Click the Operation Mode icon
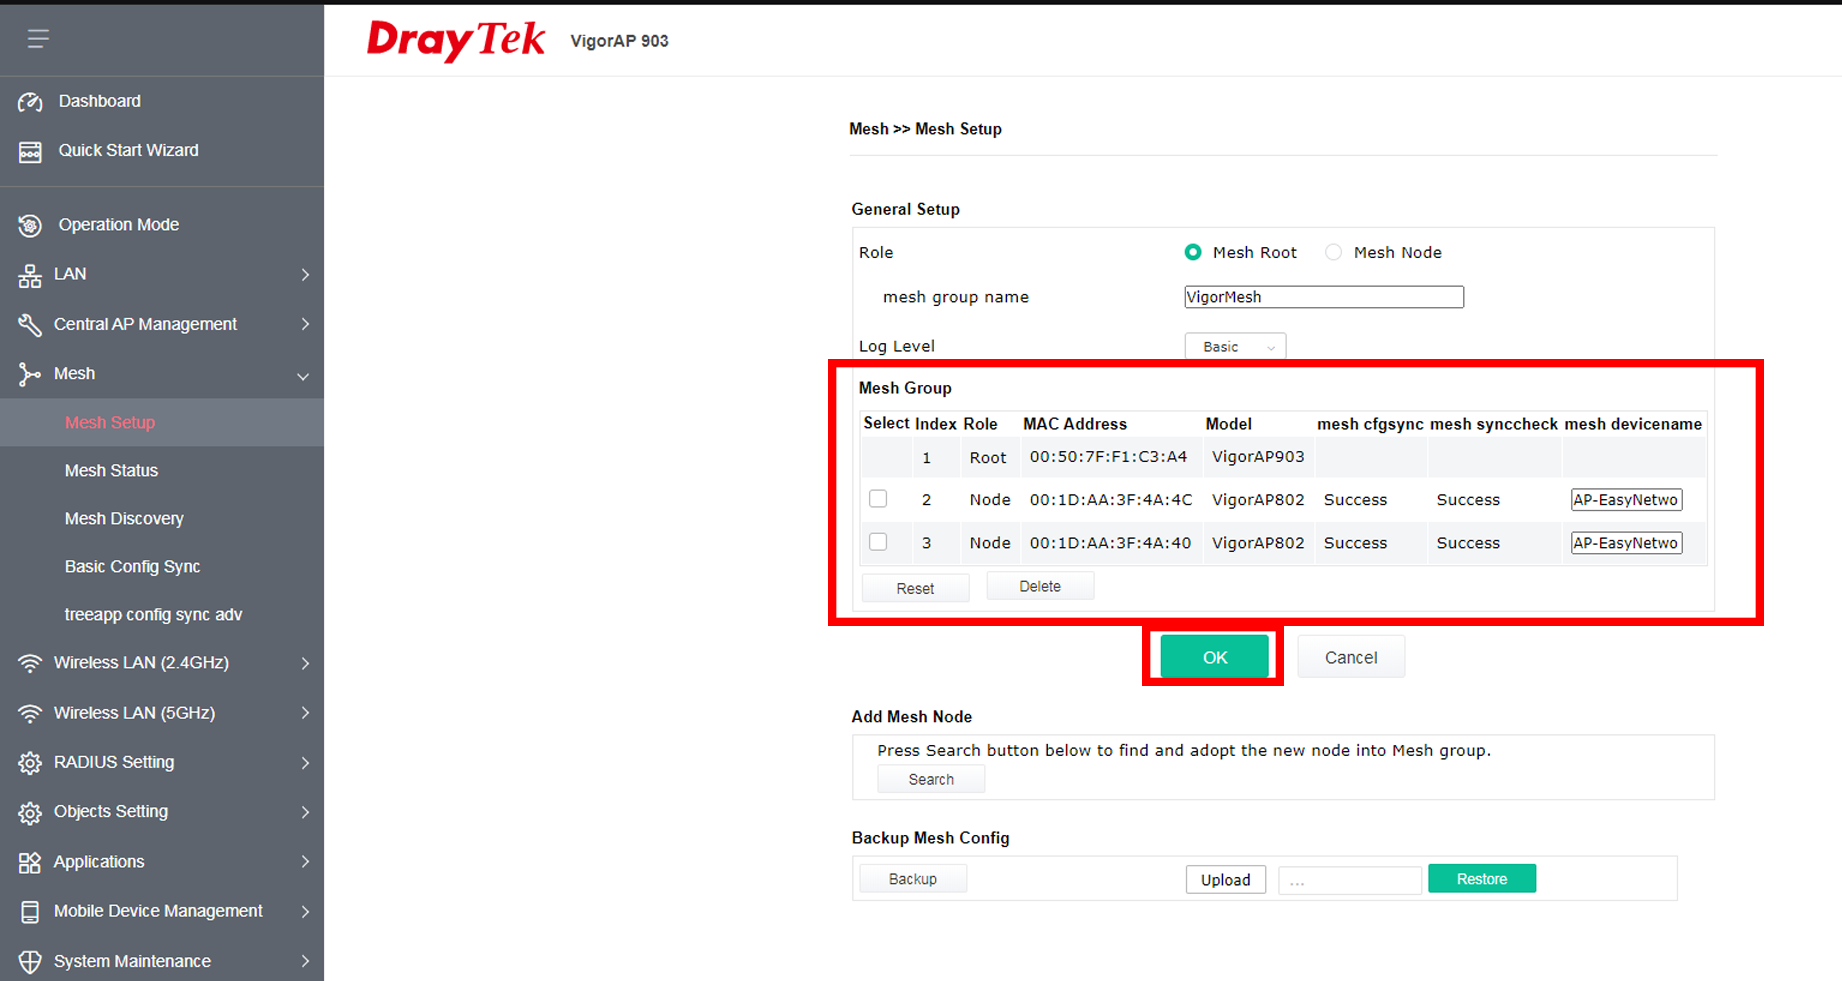This screenshot has width=1842, height=981. (30, 225)
